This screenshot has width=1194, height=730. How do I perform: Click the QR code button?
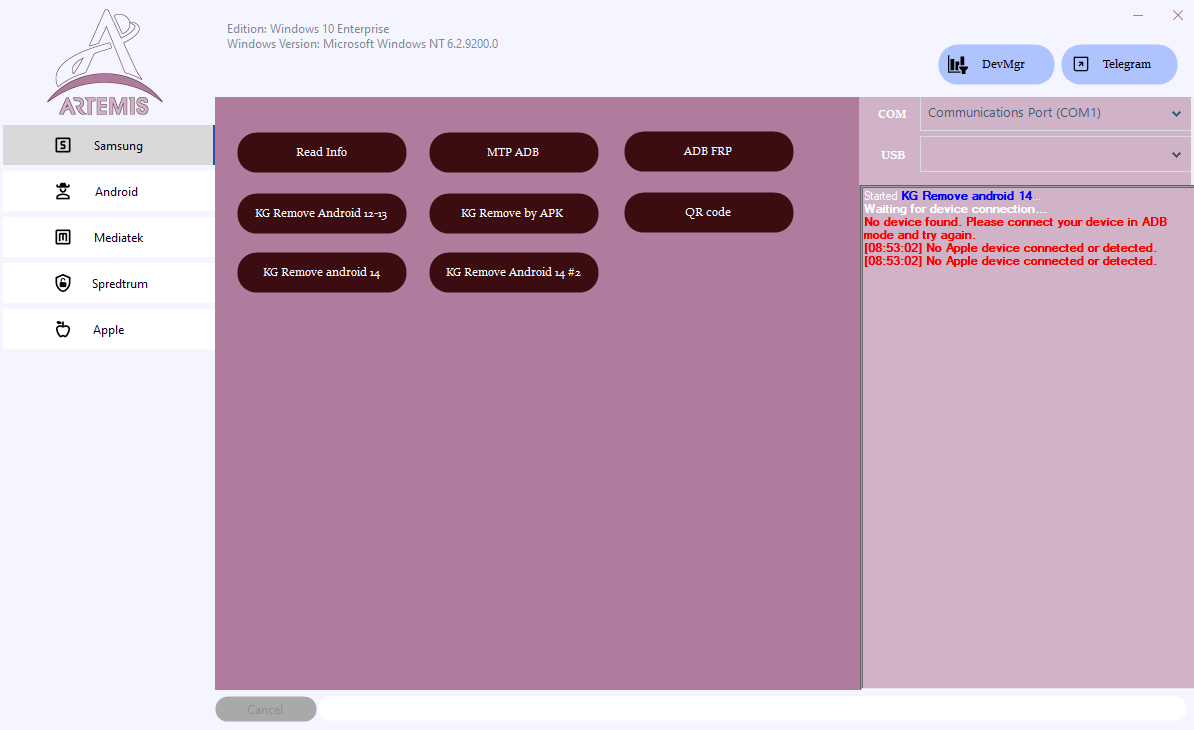click(708, 212)
